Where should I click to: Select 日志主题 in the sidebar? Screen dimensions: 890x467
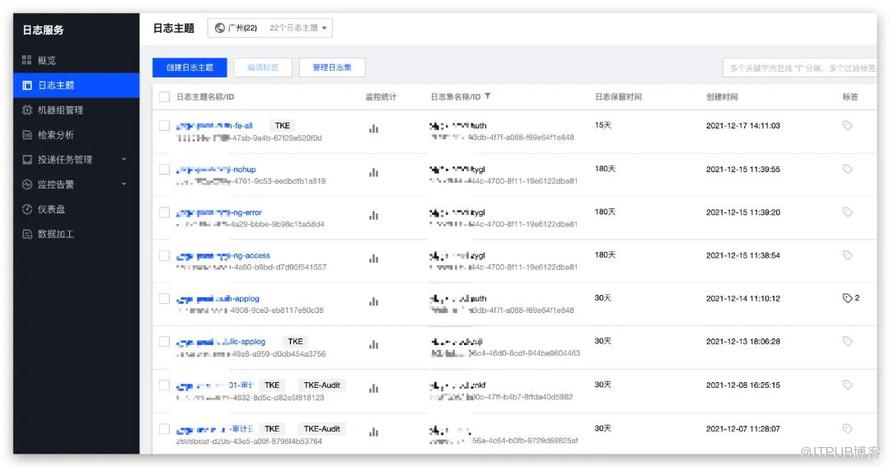[76, 85]
